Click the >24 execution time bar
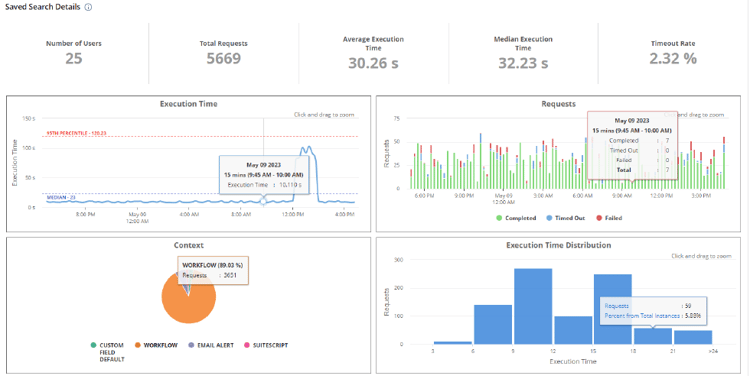 tap(693, 337)
